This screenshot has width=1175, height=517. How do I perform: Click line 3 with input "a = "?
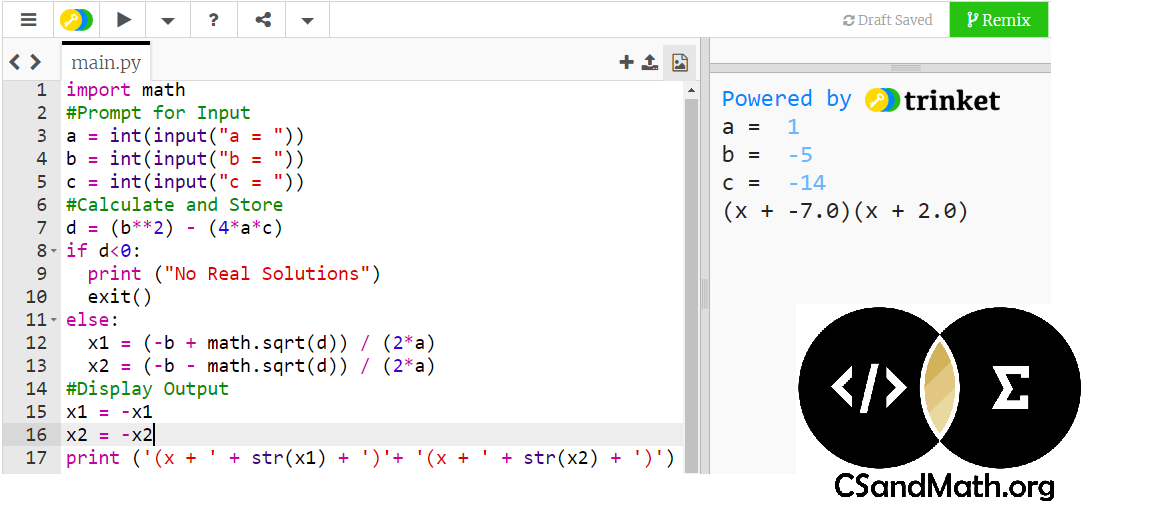(185, 136)
